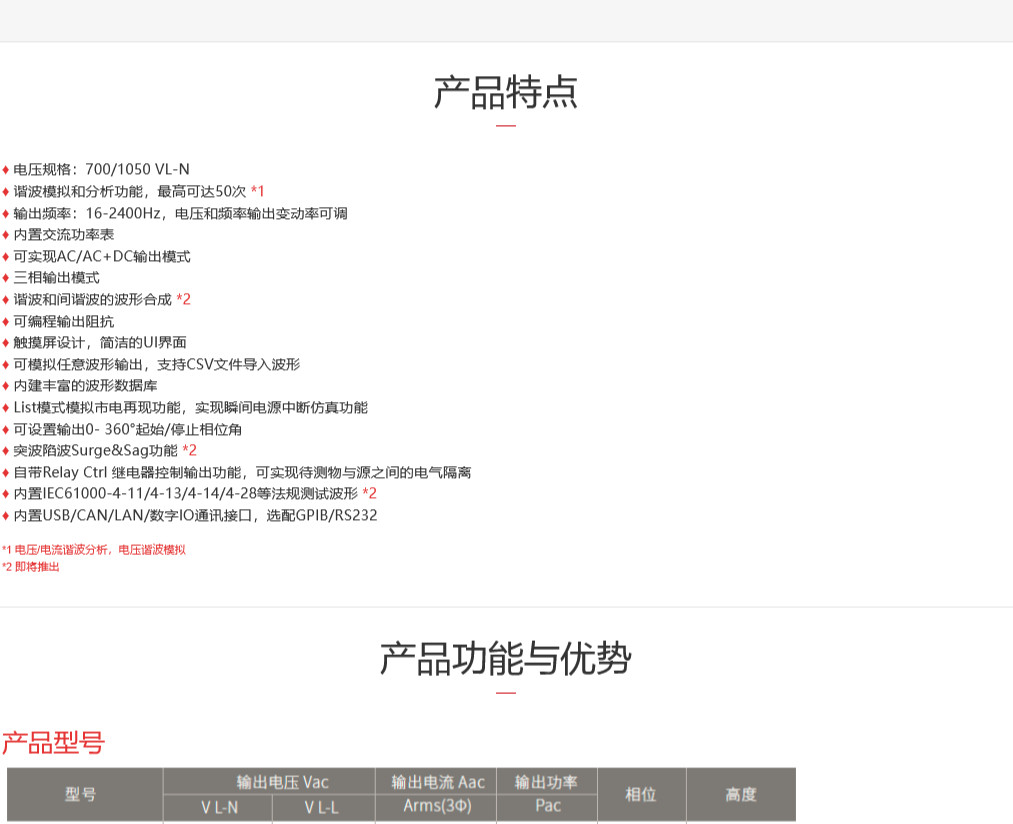The width and height of the screenshot is (1013, 824).
Task: Click the *2 即将推出 footnote text
Action: (31, 567)
